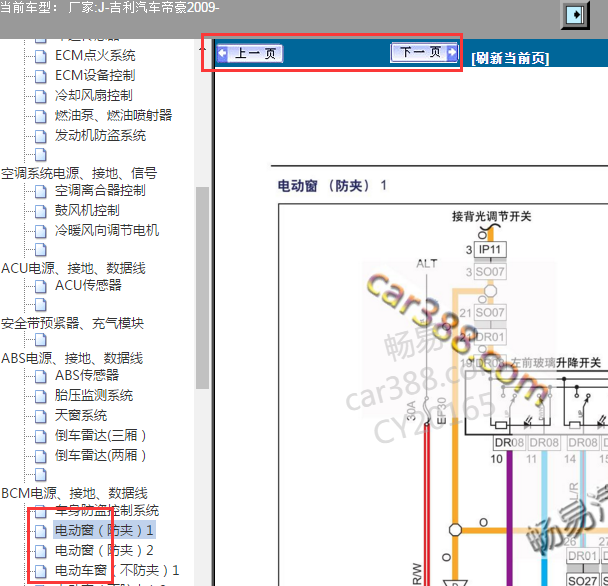Select 空调系统电源、接地、信号 heading
This screenshot has width=608, height=586.
click(79, 173)
